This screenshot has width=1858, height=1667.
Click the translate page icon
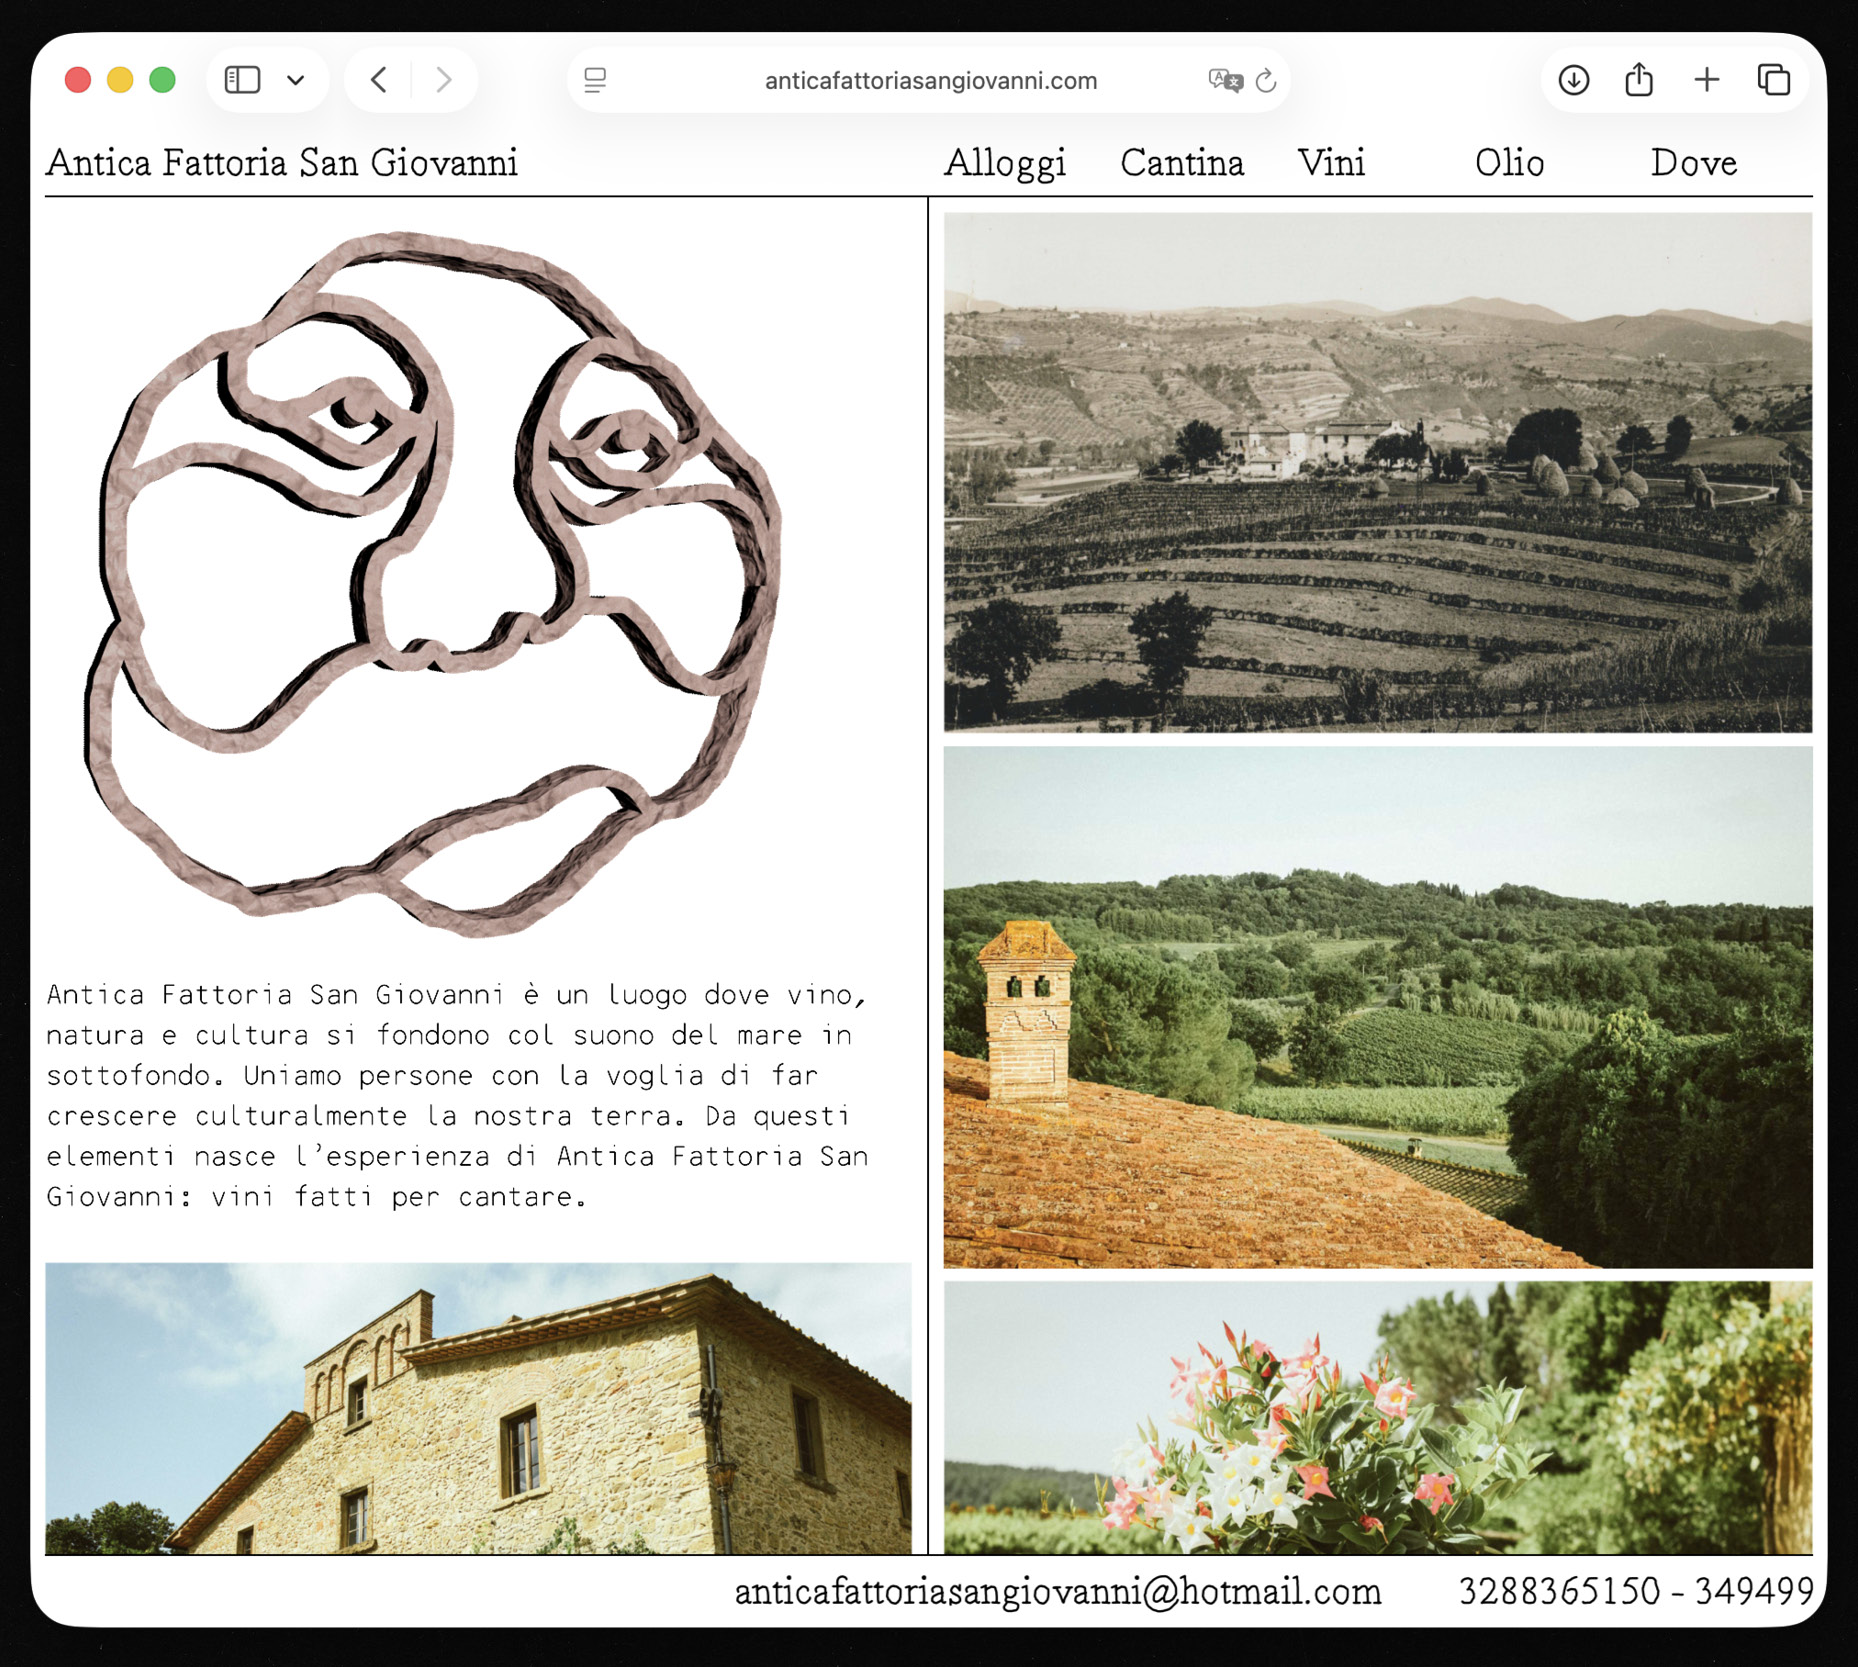click(1224, 80)
